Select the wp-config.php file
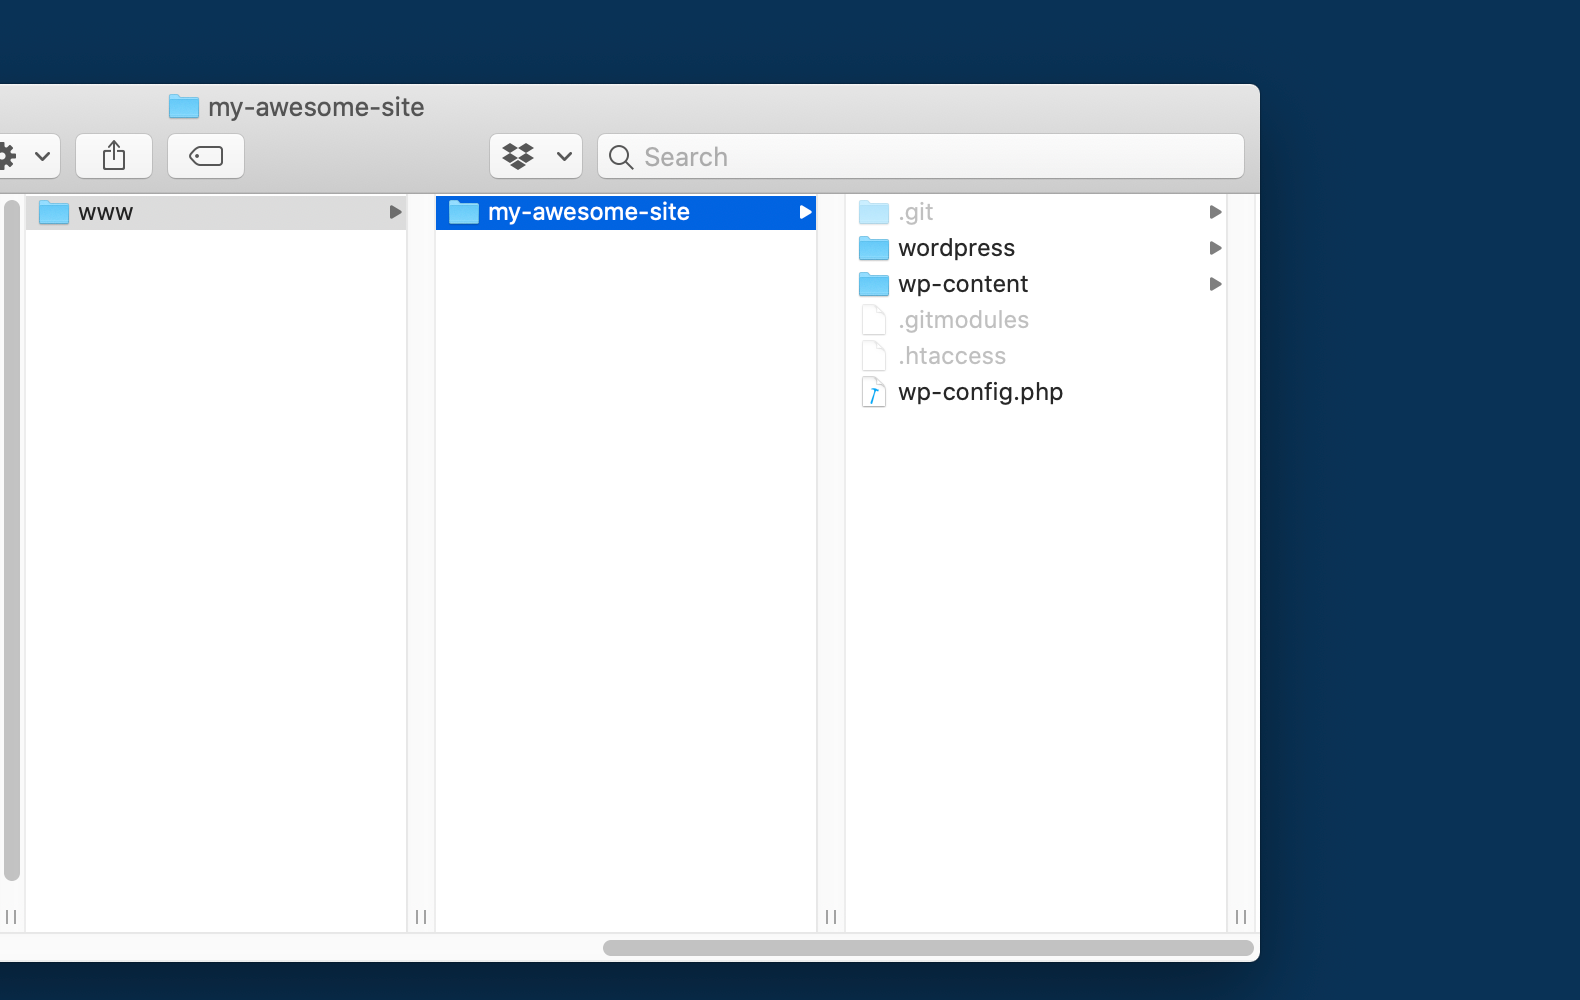This screenshot has width=1580, height=1000. 980,392
